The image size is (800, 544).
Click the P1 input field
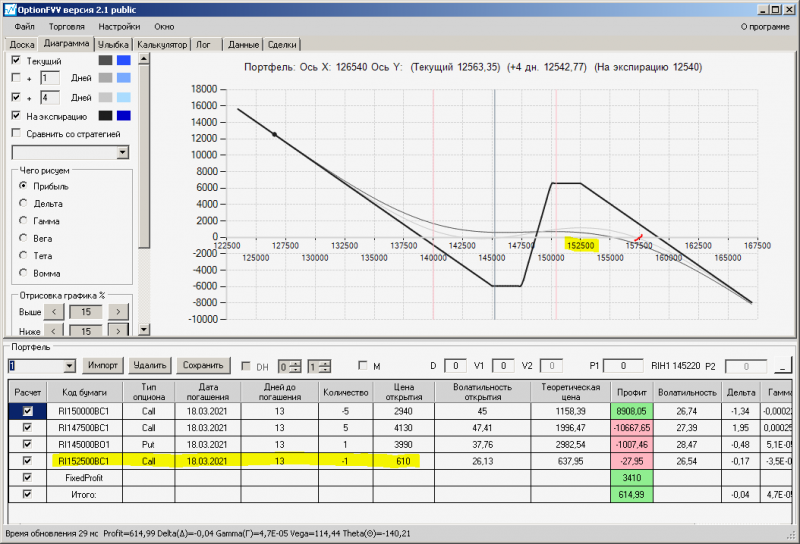pyautogui.click(x=622, y=365)
